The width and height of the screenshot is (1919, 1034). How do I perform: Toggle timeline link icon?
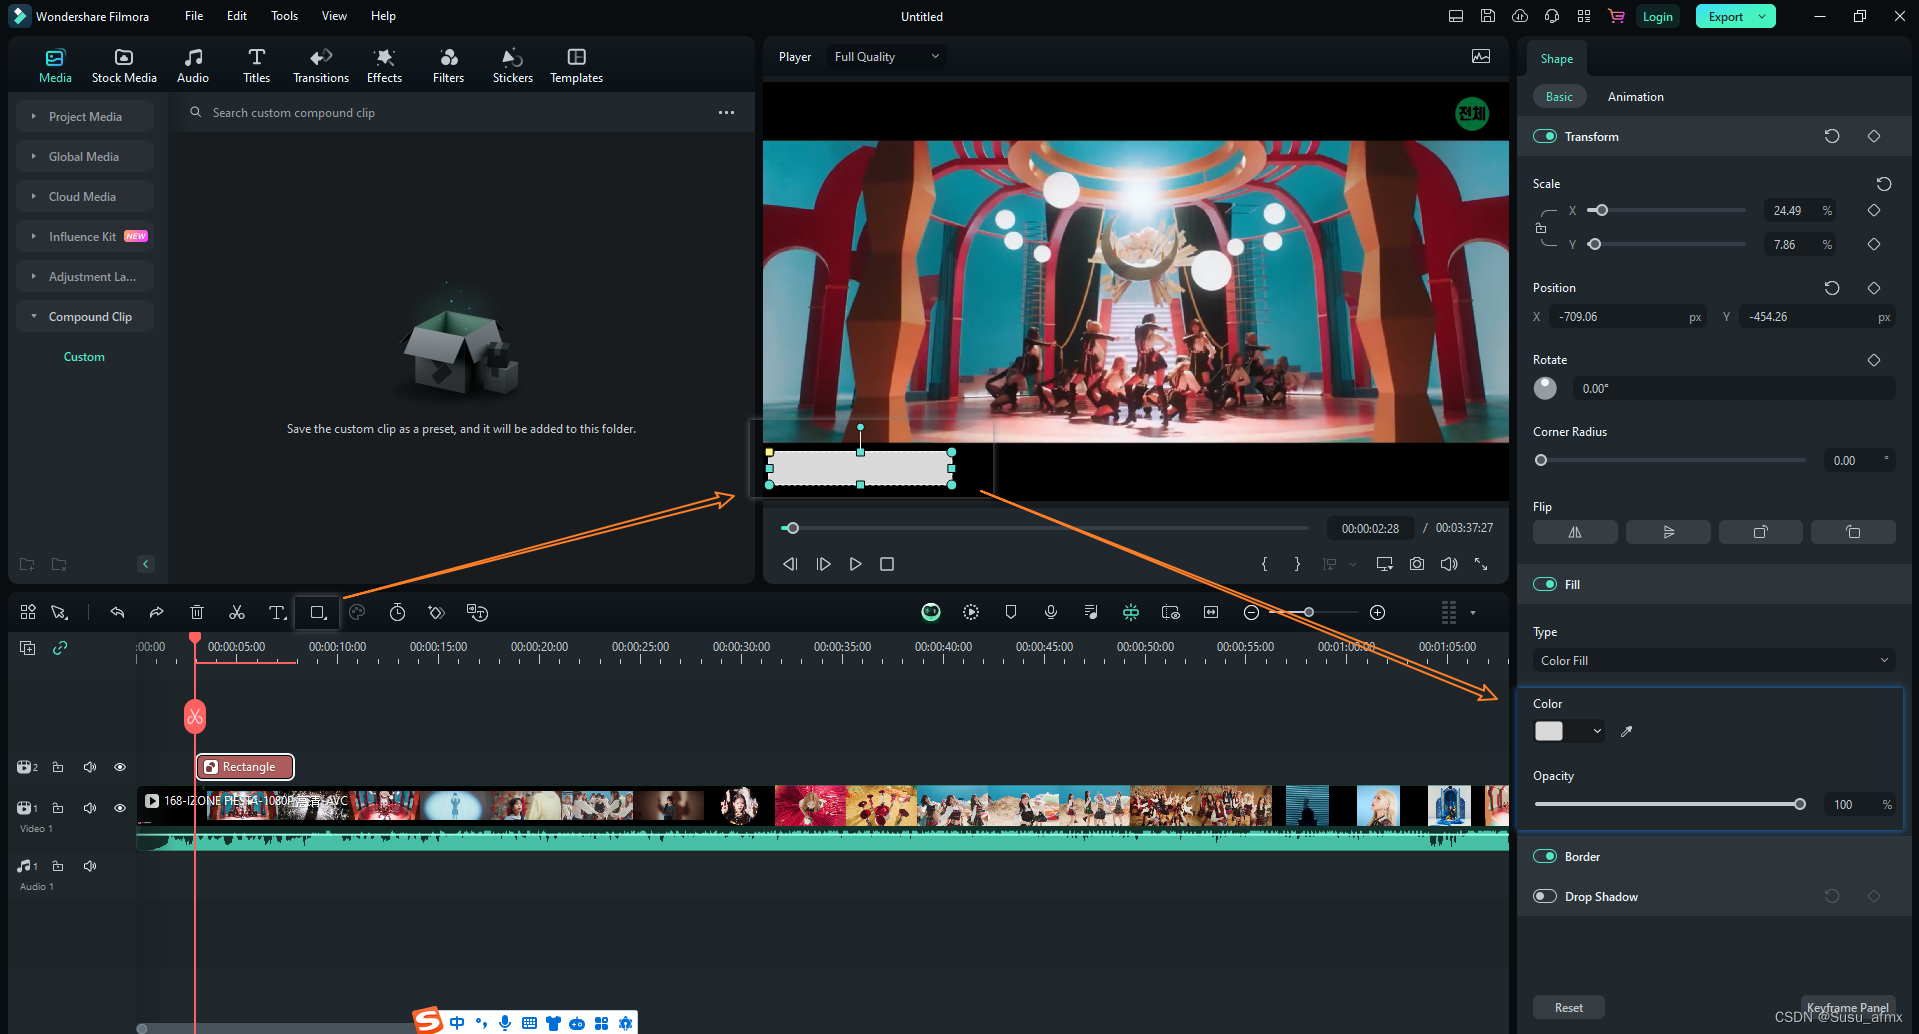click(60, 648)
